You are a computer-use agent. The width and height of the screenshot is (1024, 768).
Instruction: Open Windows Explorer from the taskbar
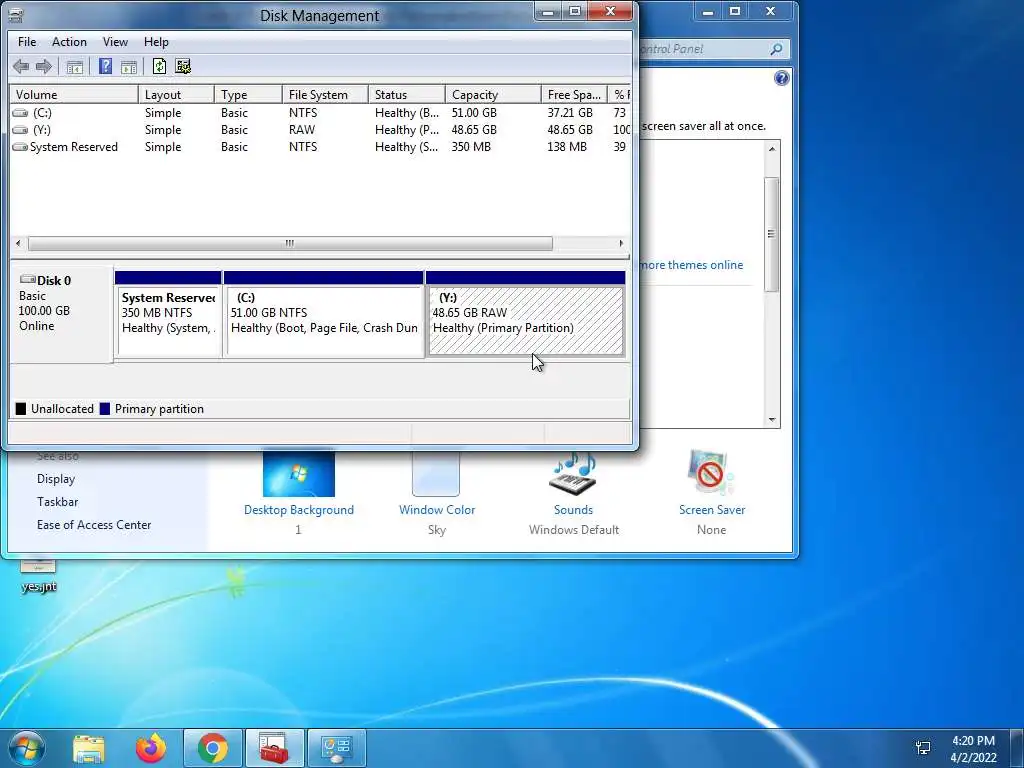coord(89,748)
